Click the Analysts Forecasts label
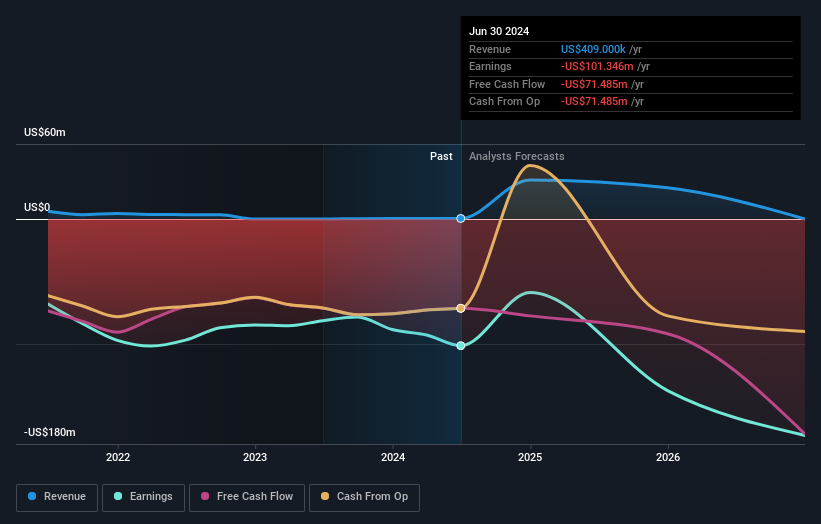 coord(516,156)
